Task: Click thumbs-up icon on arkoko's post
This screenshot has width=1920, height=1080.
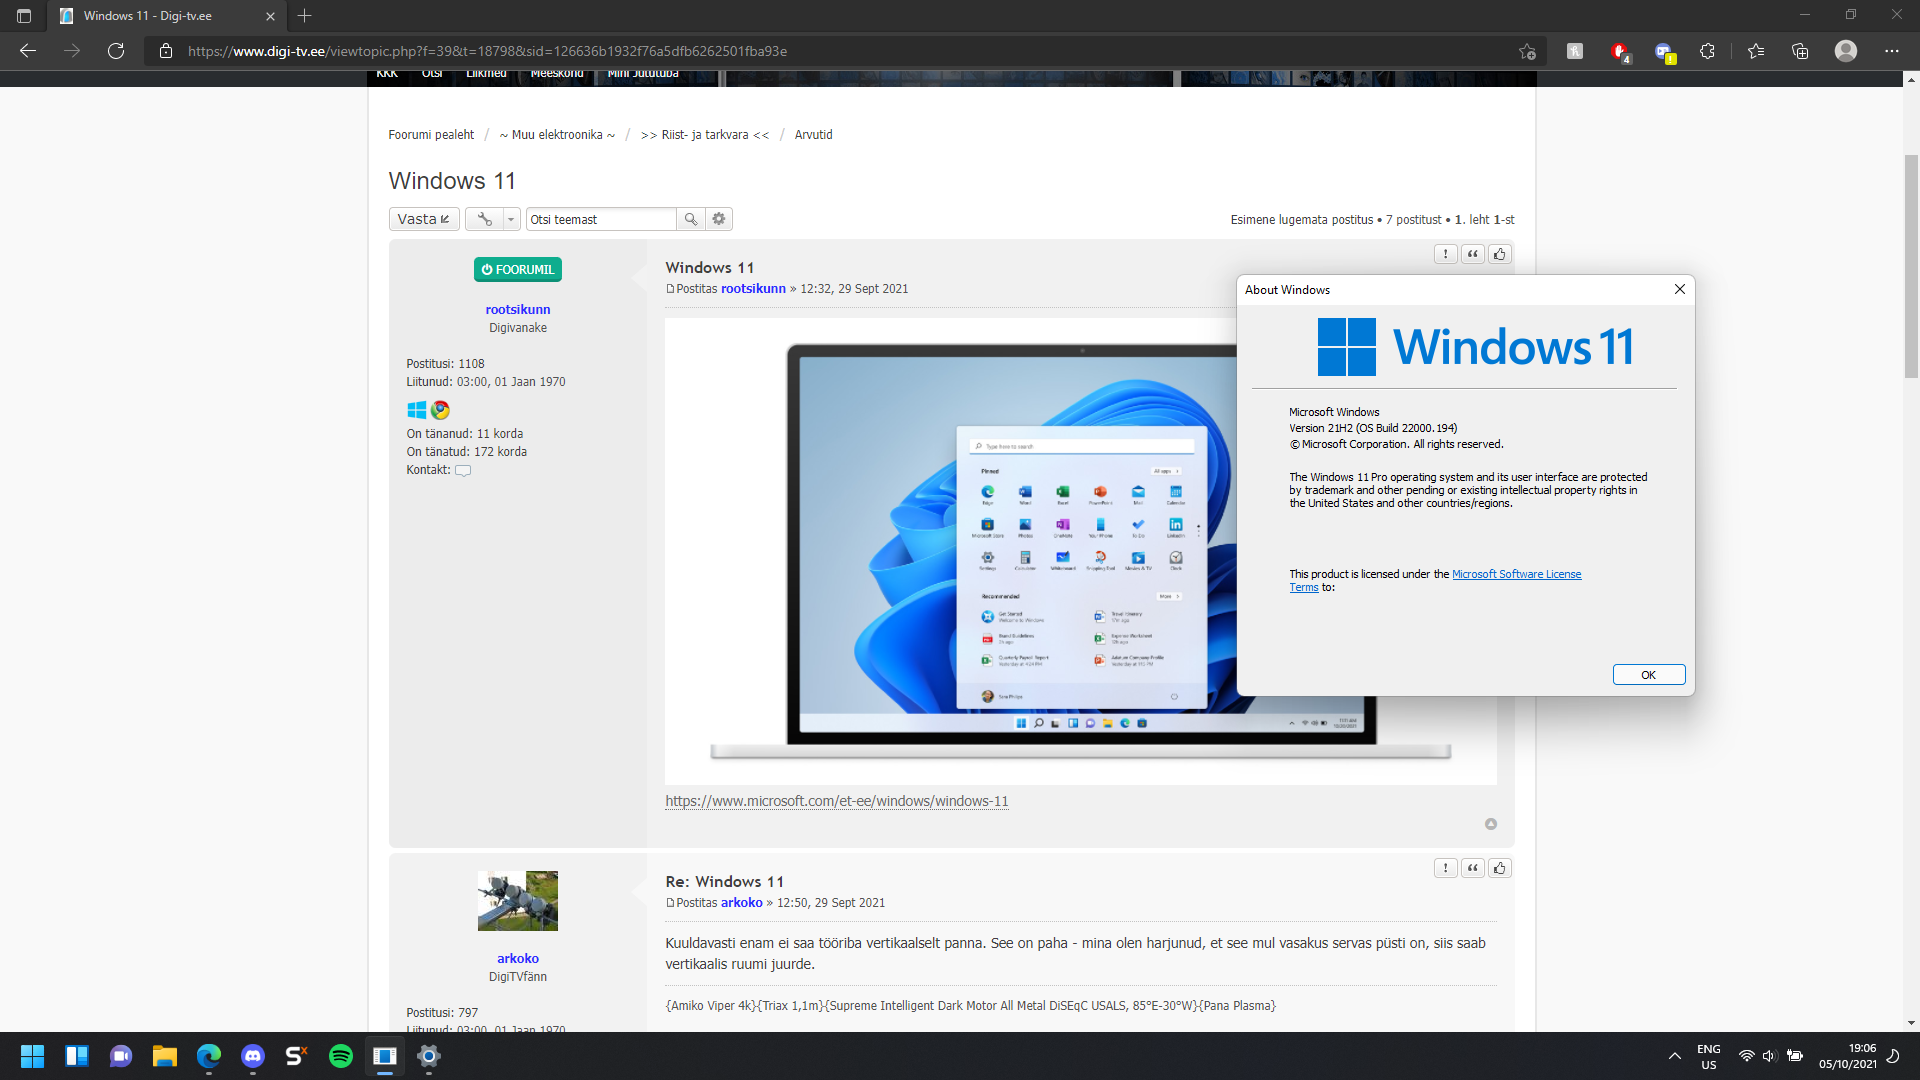Action: (x=1499, y=868)
